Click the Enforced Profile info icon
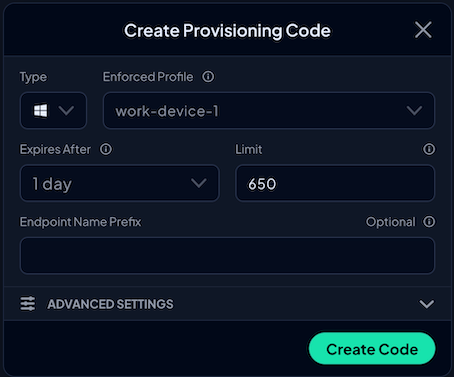This screenshot has height=377, width=454. tap(208, 77)
